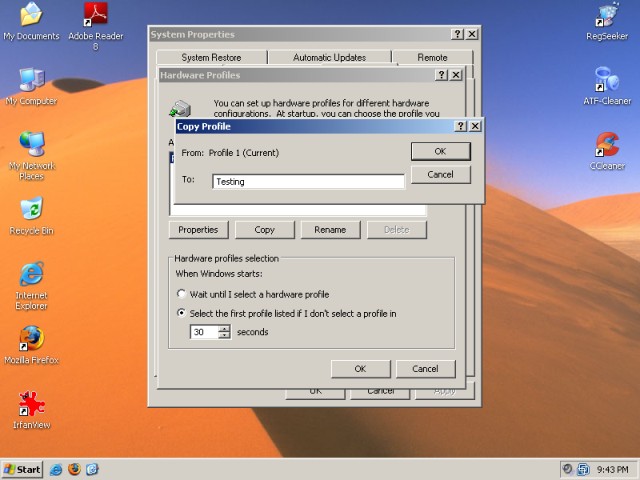Viewport: 640px width, 480px height.
Task: Select the My Computer desktop icon
Action: coord(31,87)
